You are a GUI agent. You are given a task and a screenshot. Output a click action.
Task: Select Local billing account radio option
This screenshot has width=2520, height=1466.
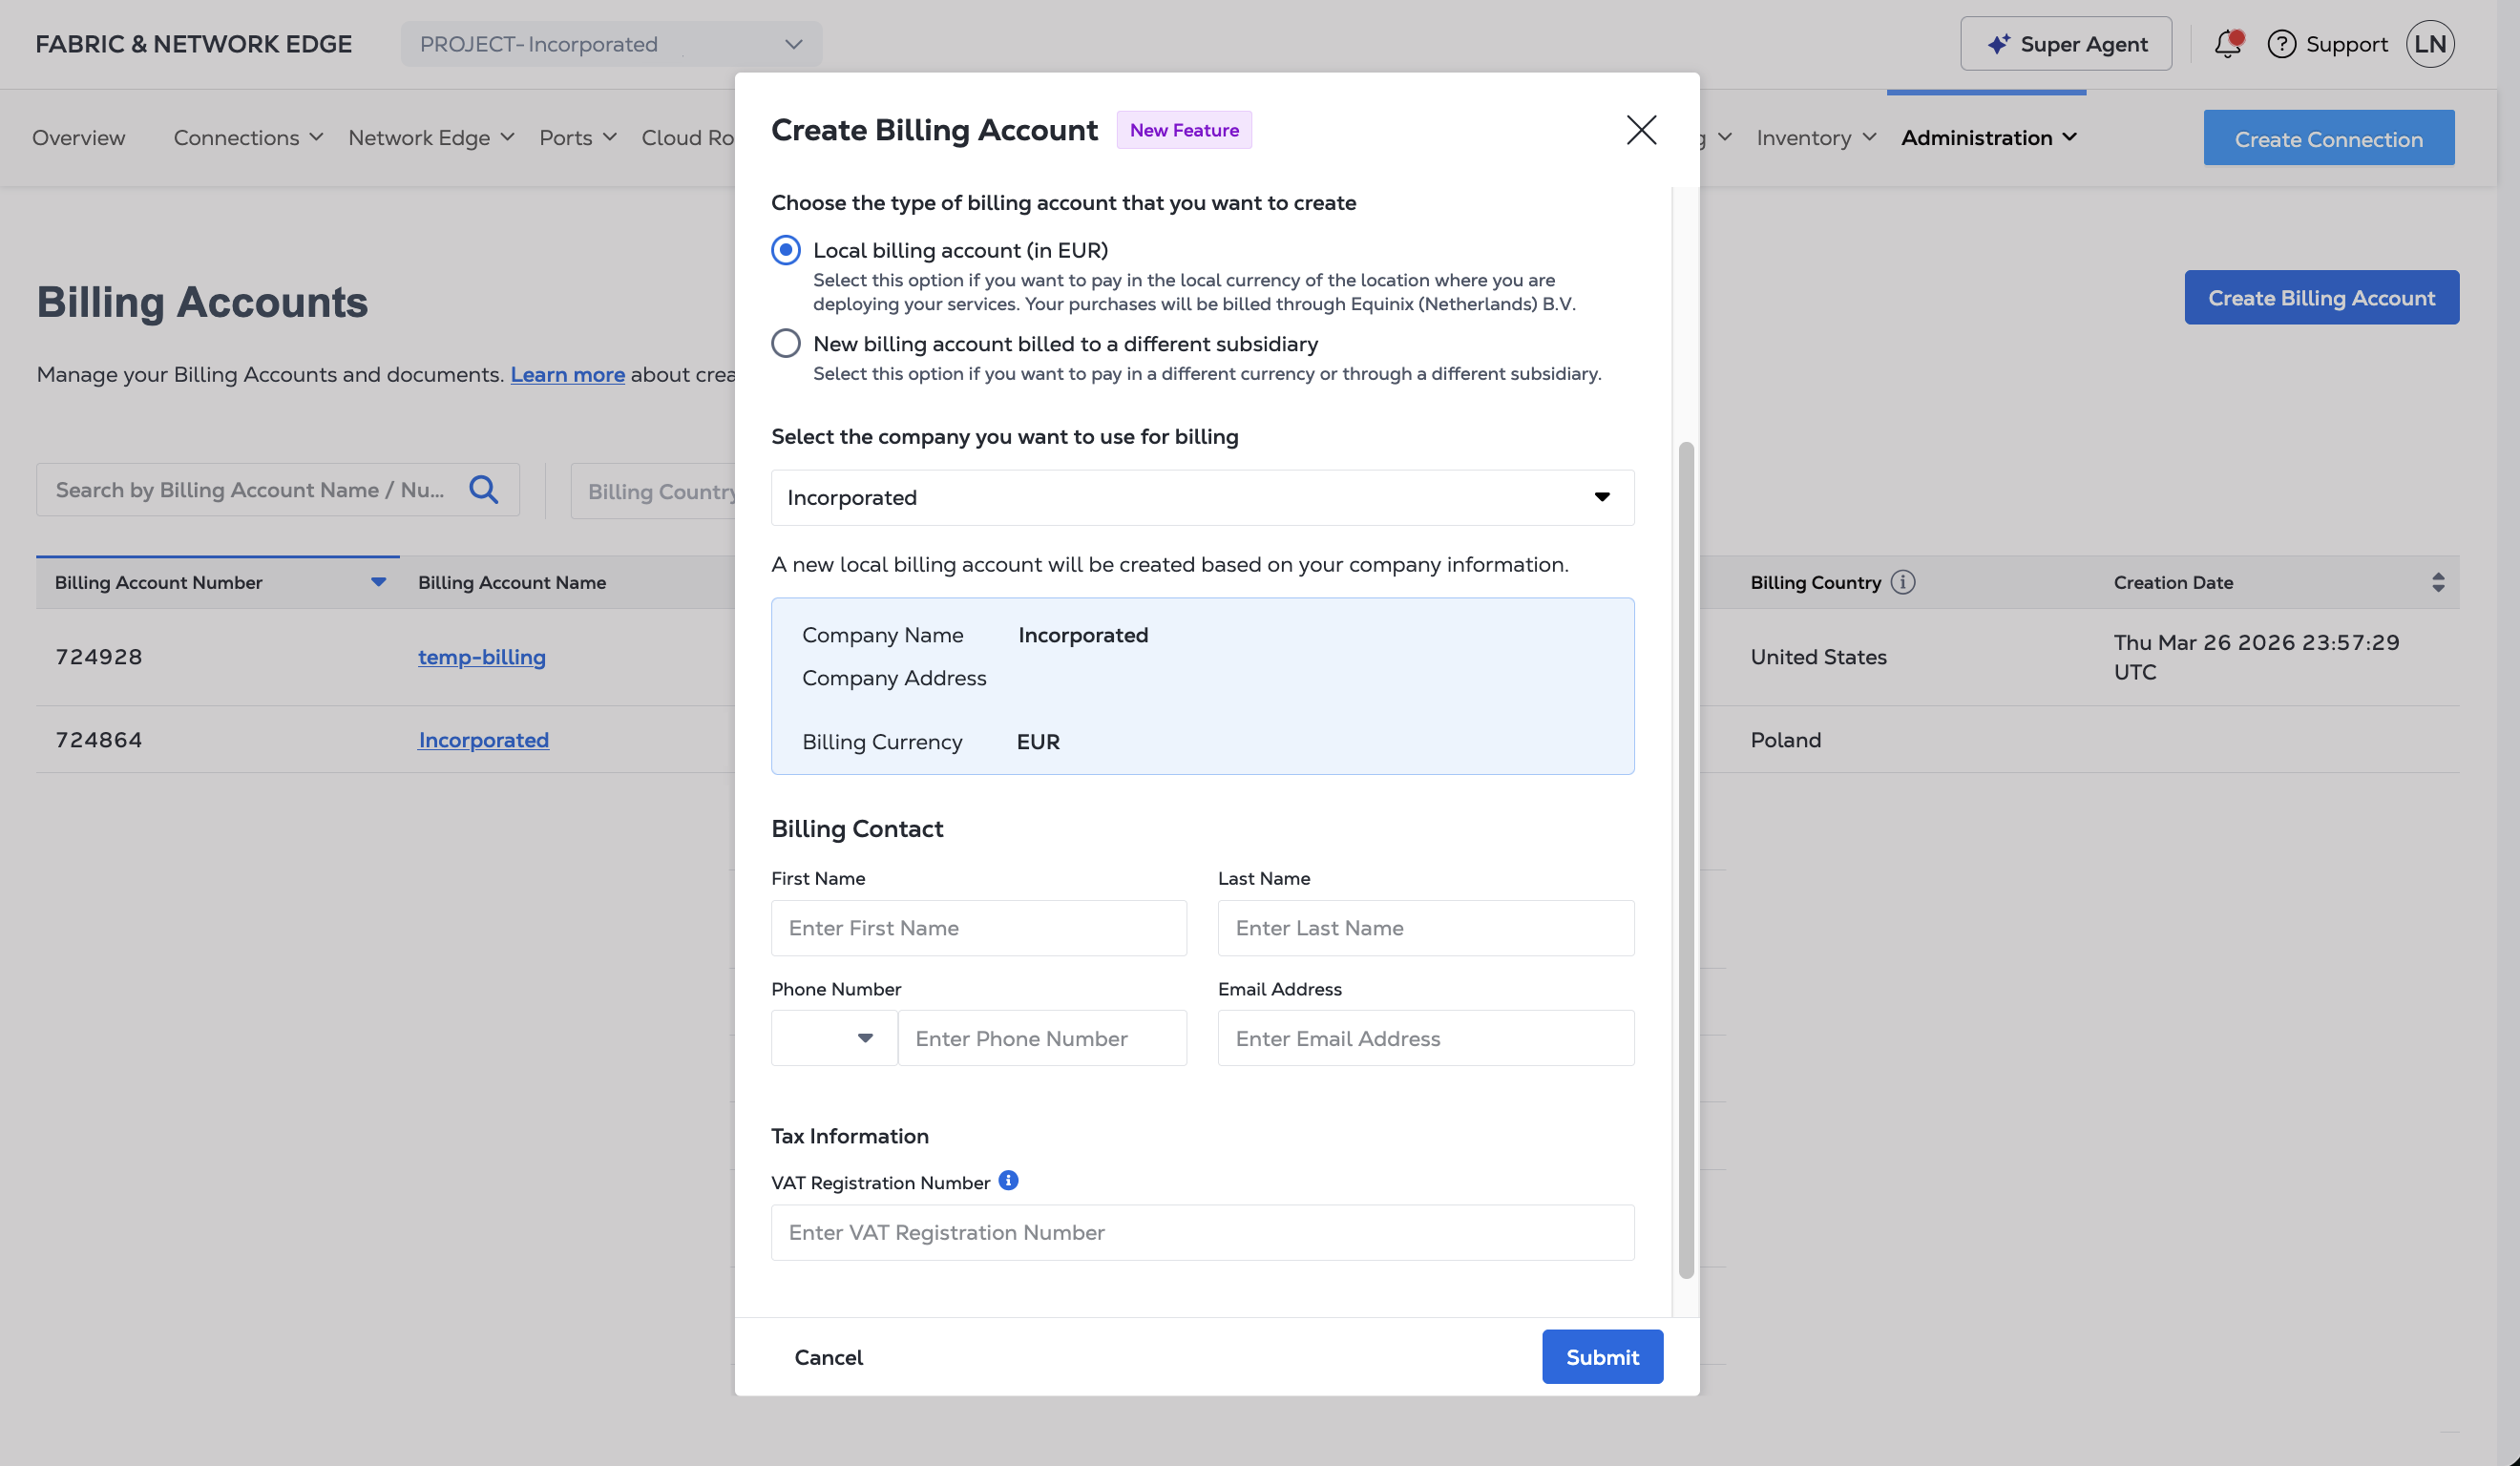coord(786,250)
